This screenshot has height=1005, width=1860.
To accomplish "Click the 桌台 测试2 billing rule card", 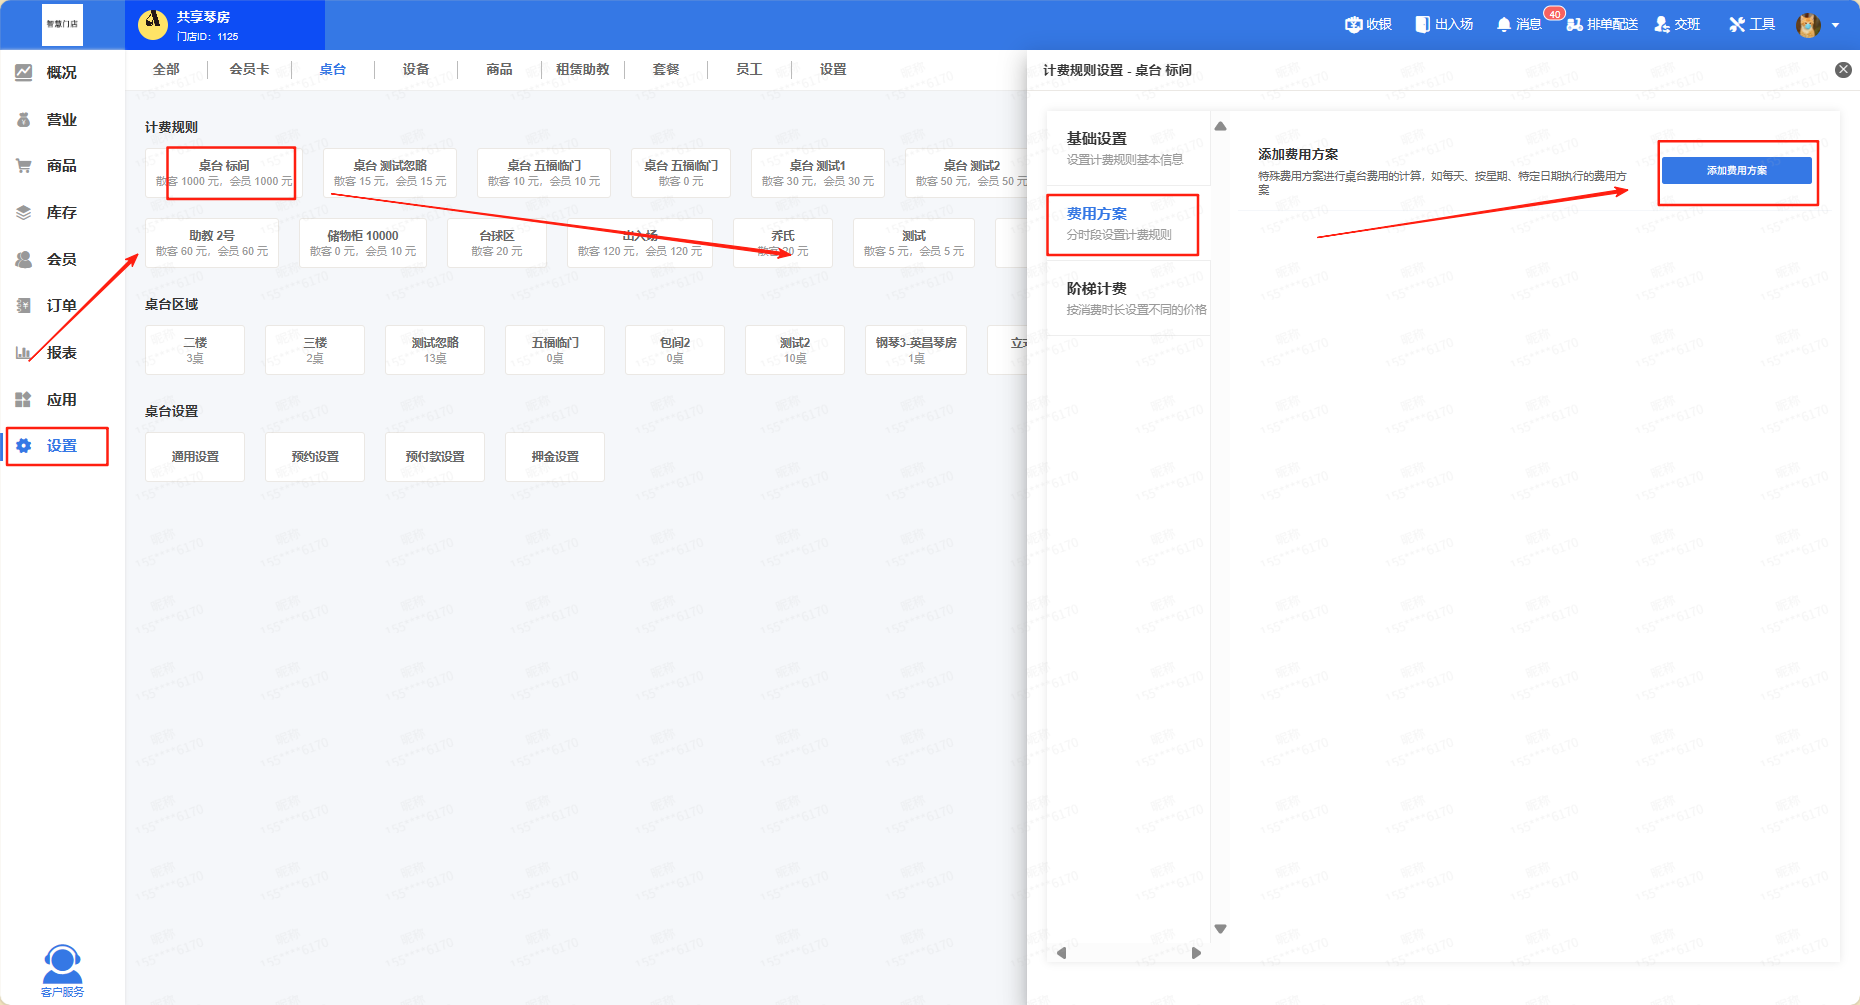I will point(967,173).
